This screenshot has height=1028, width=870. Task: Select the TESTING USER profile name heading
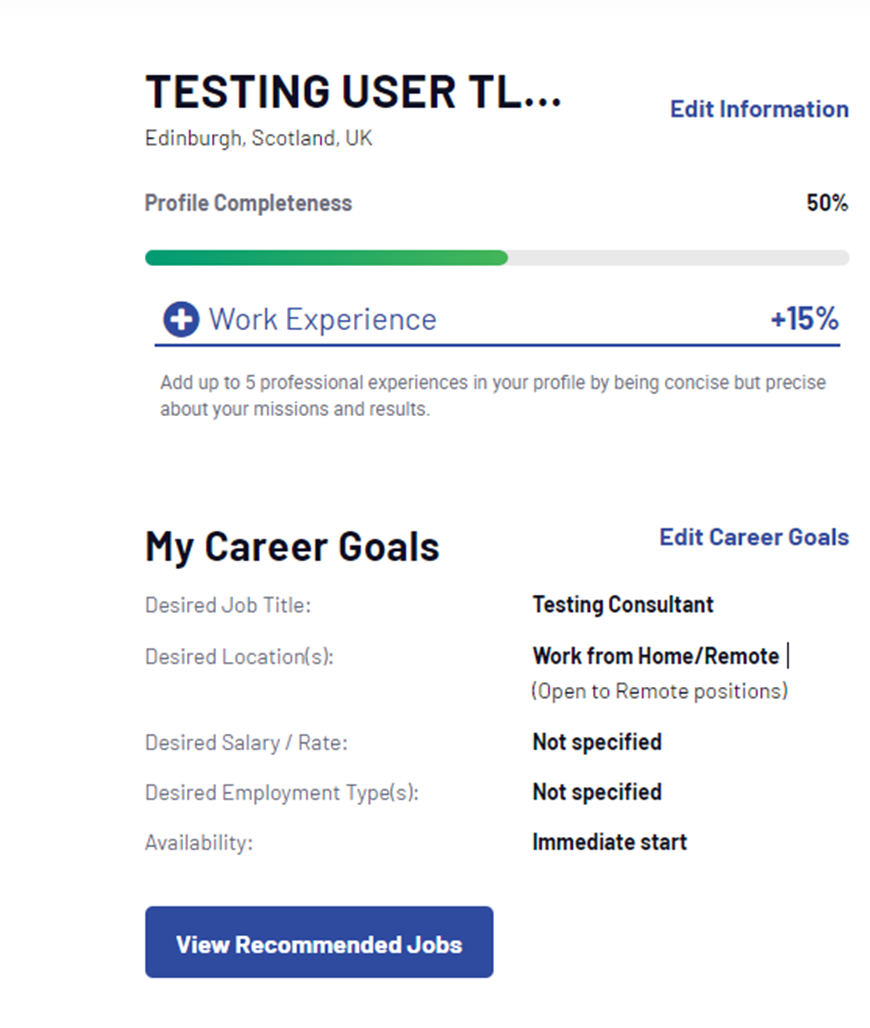pyautogui.click(x=353, y=93)
